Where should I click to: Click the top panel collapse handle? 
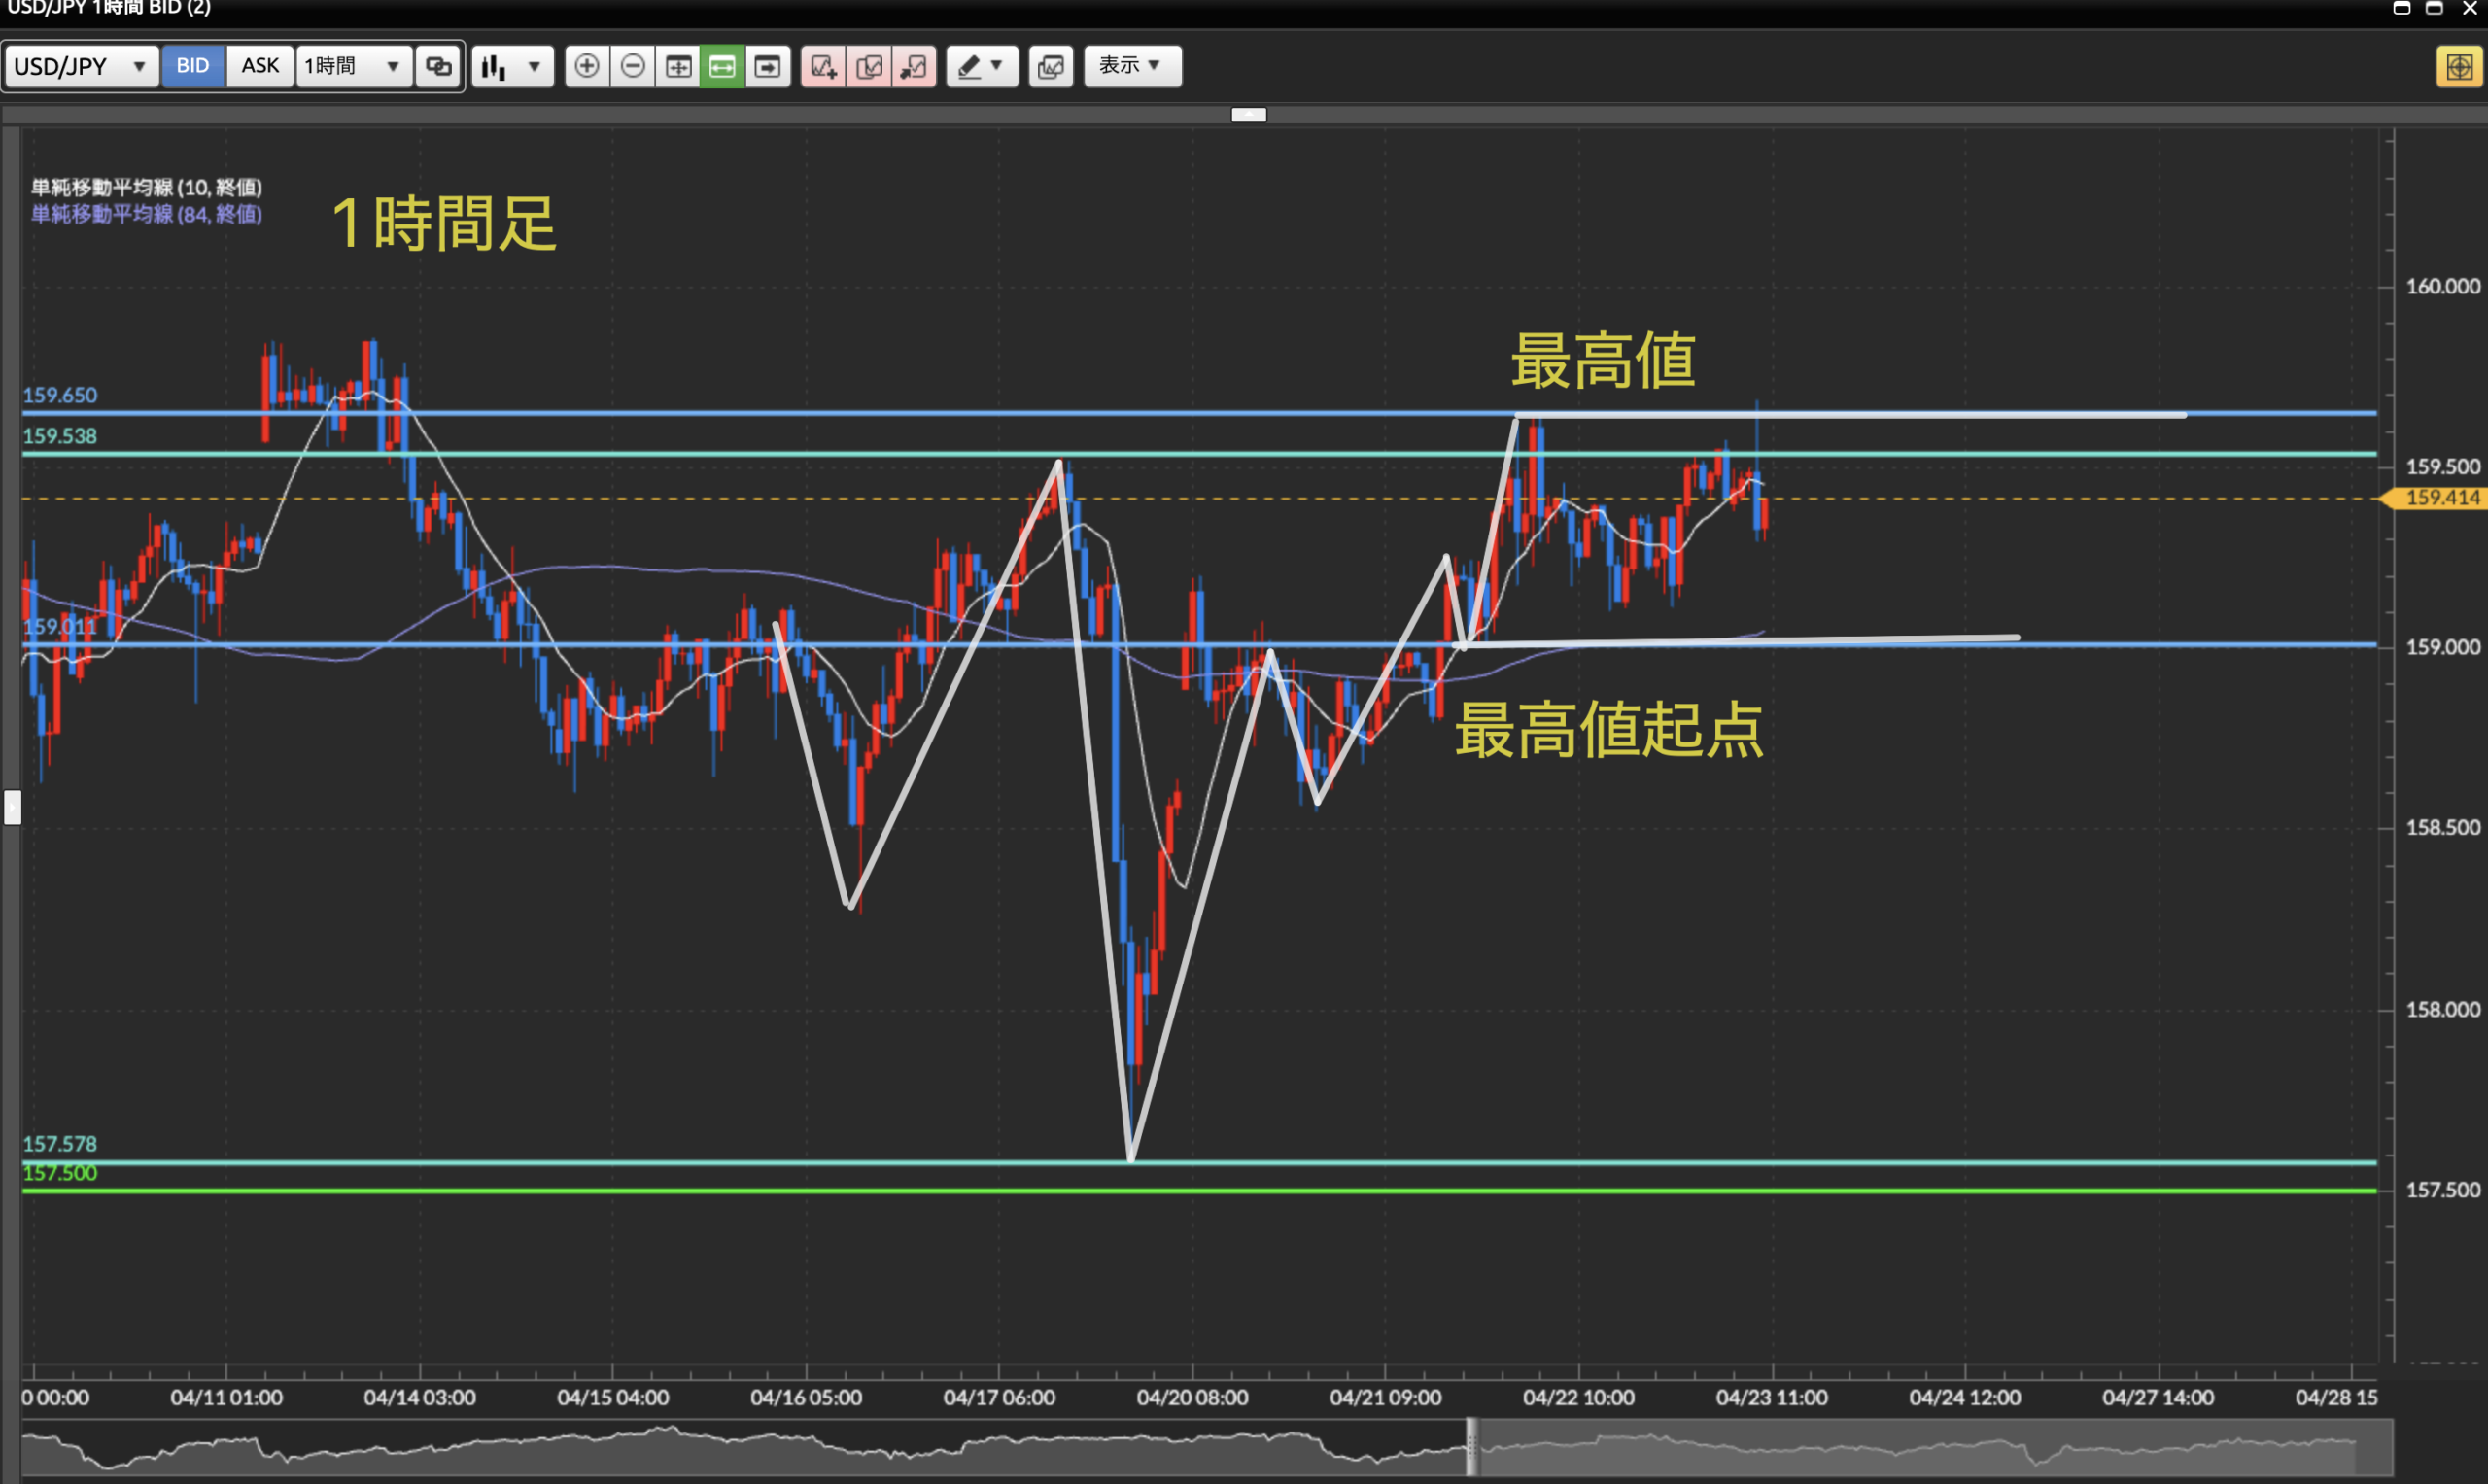click(1248, 114)
